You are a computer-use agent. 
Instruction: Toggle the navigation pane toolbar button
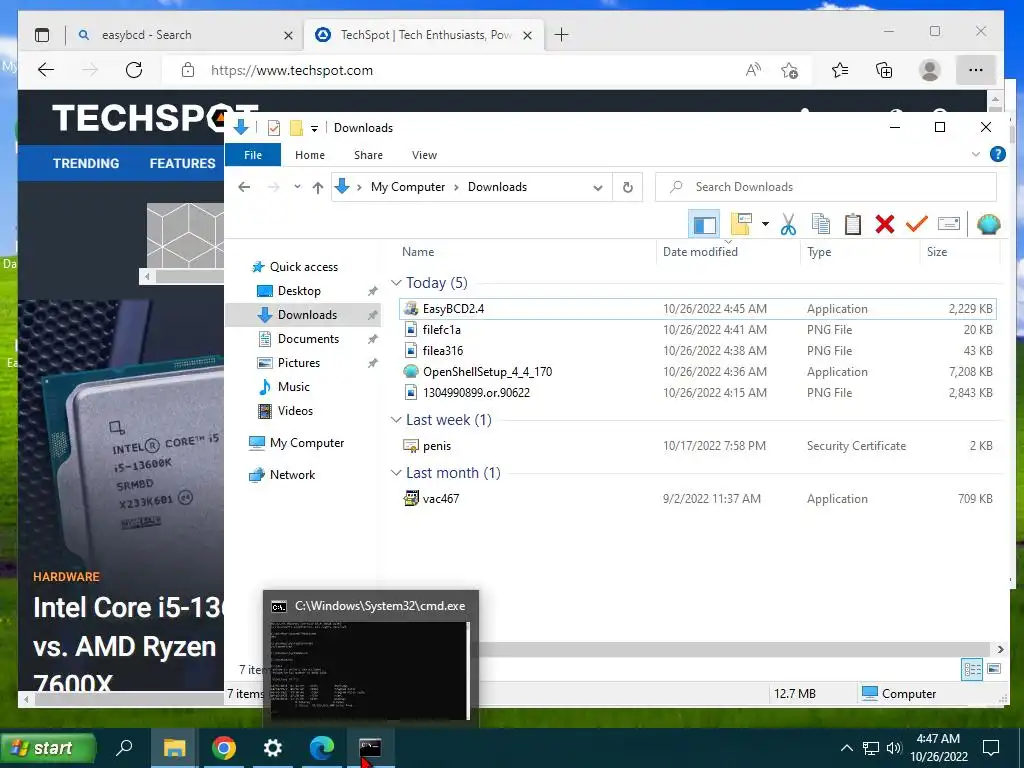click(x=704, y=225)
